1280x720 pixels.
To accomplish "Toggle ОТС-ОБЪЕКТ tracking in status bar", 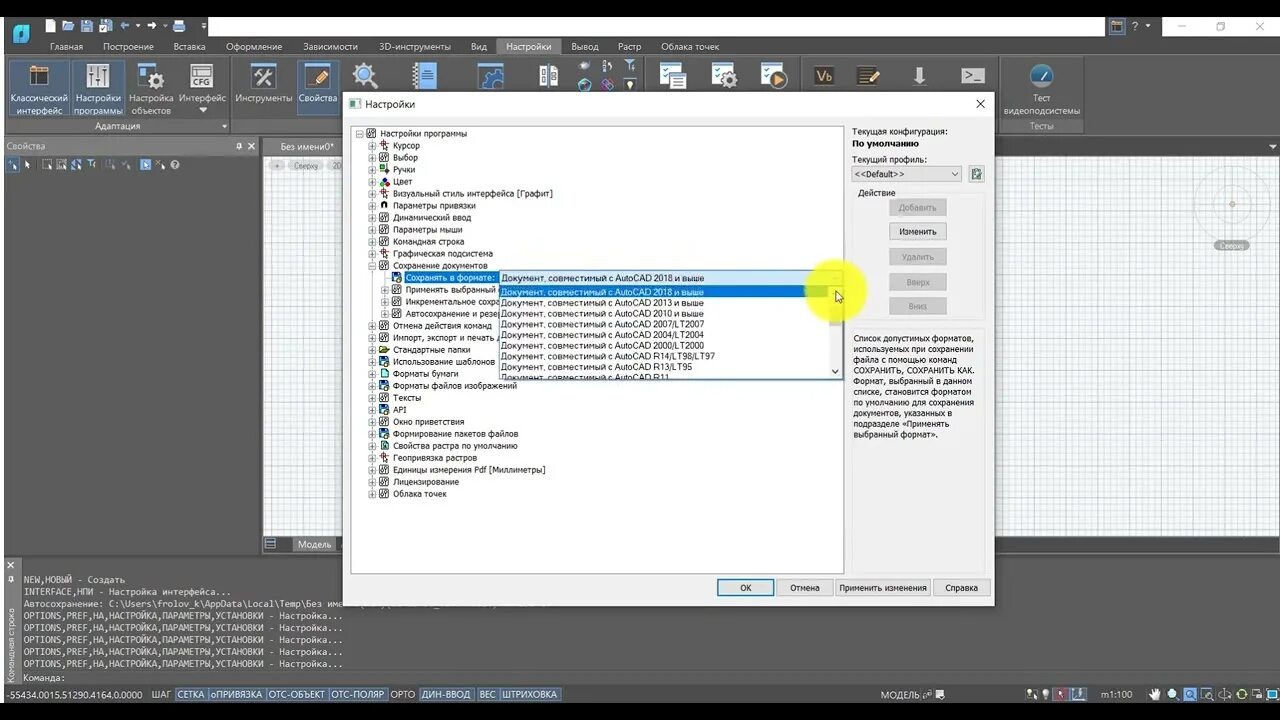I will pos(297,694).
